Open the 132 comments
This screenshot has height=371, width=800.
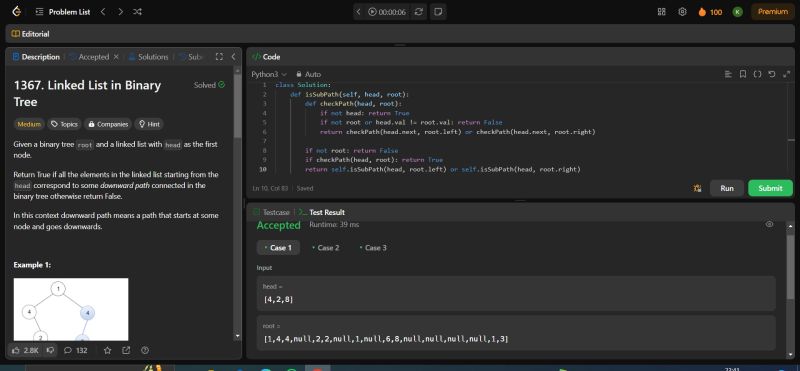click(76, 351)
